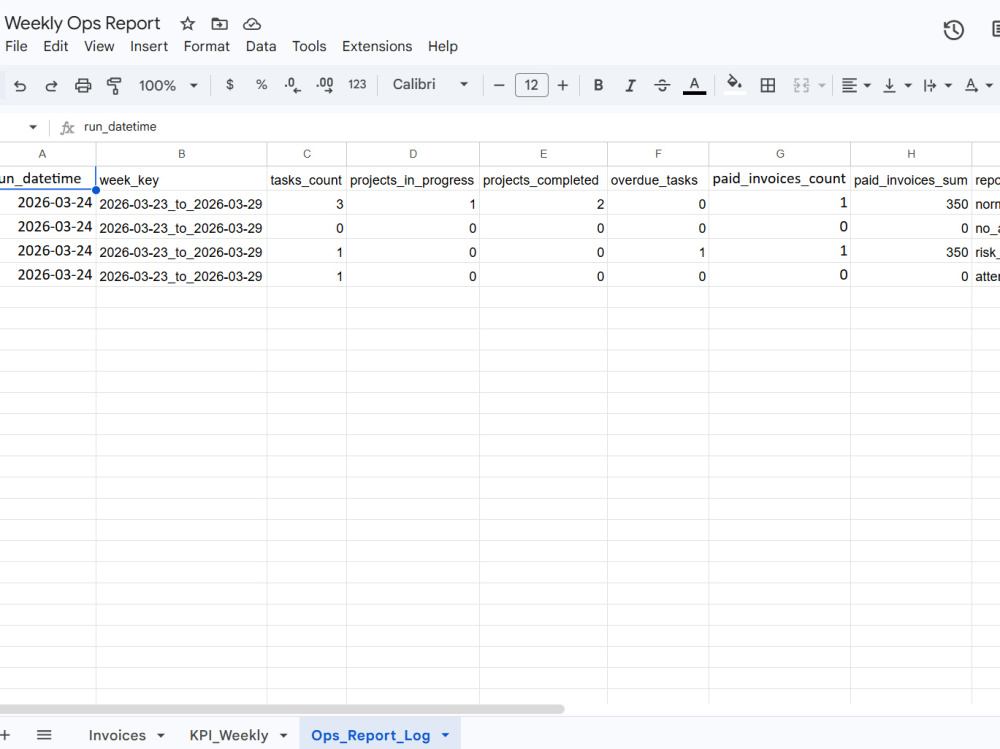Add a new sheet with plus icon

5,735
